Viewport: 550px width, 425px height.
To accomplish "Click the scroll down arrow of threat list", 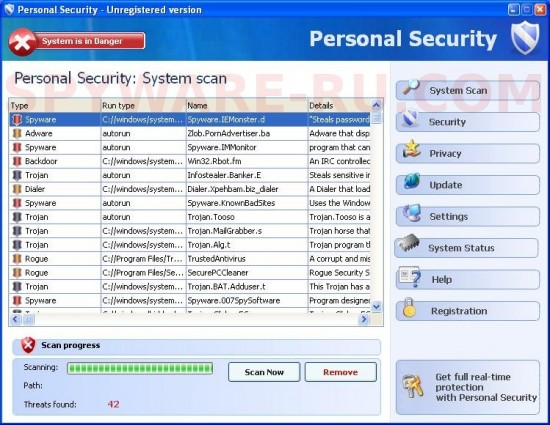I will point(376,307).
